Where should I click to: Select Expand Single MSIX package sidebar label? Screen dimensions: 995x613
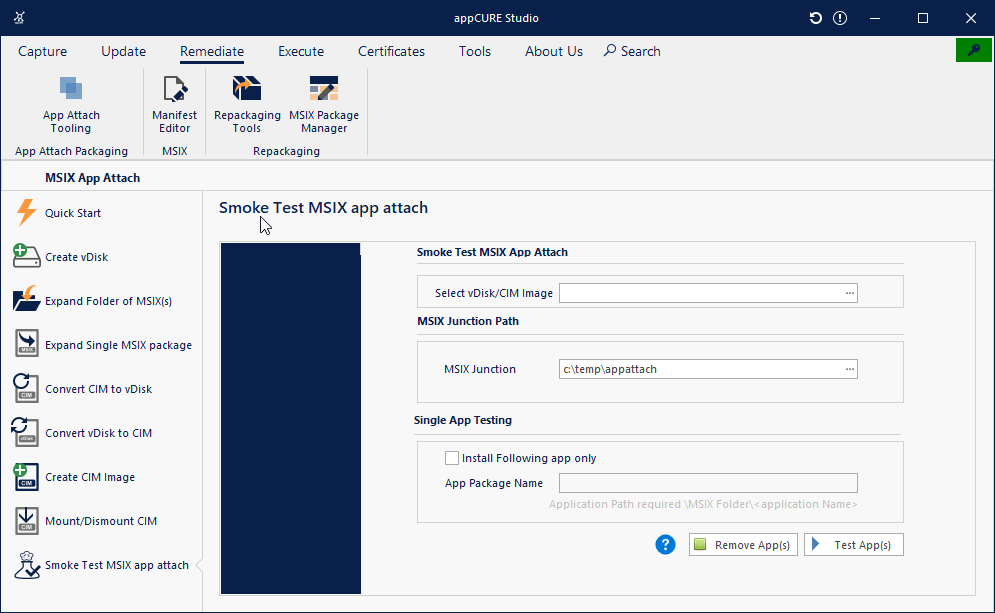tap(119, 345)
